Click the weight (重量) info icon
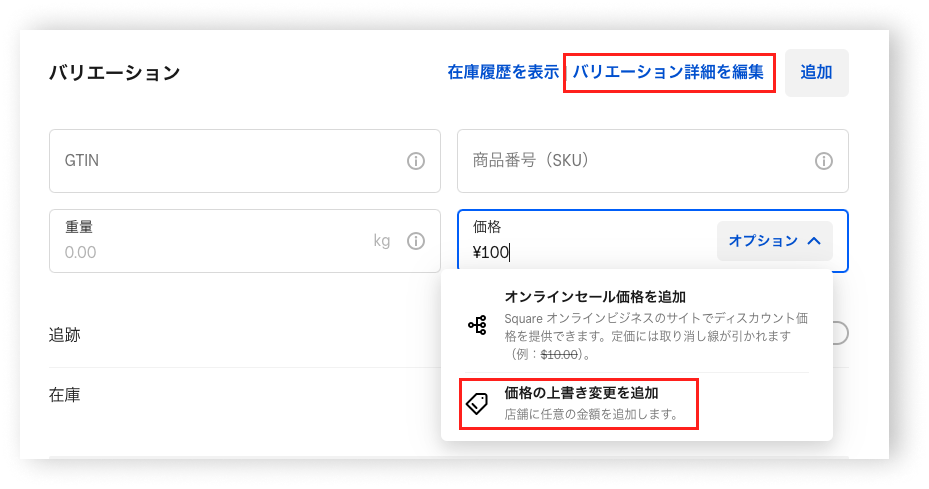 (x=416, y=241)
